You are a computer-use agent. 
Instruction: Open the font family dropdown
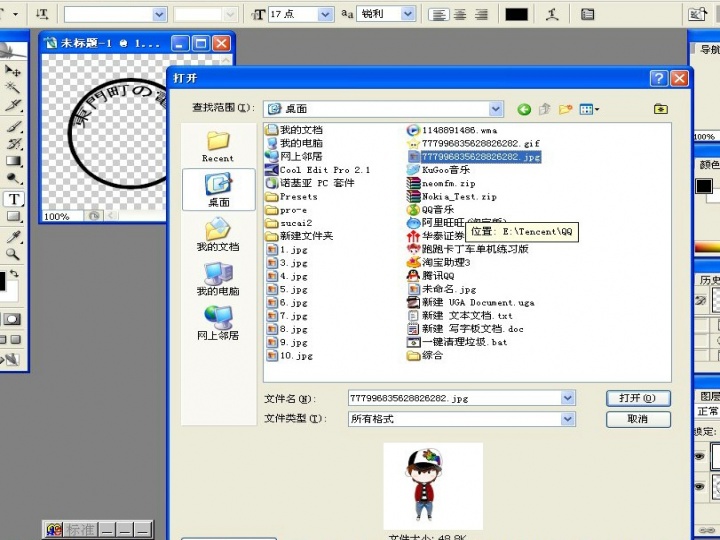(159, 15)
